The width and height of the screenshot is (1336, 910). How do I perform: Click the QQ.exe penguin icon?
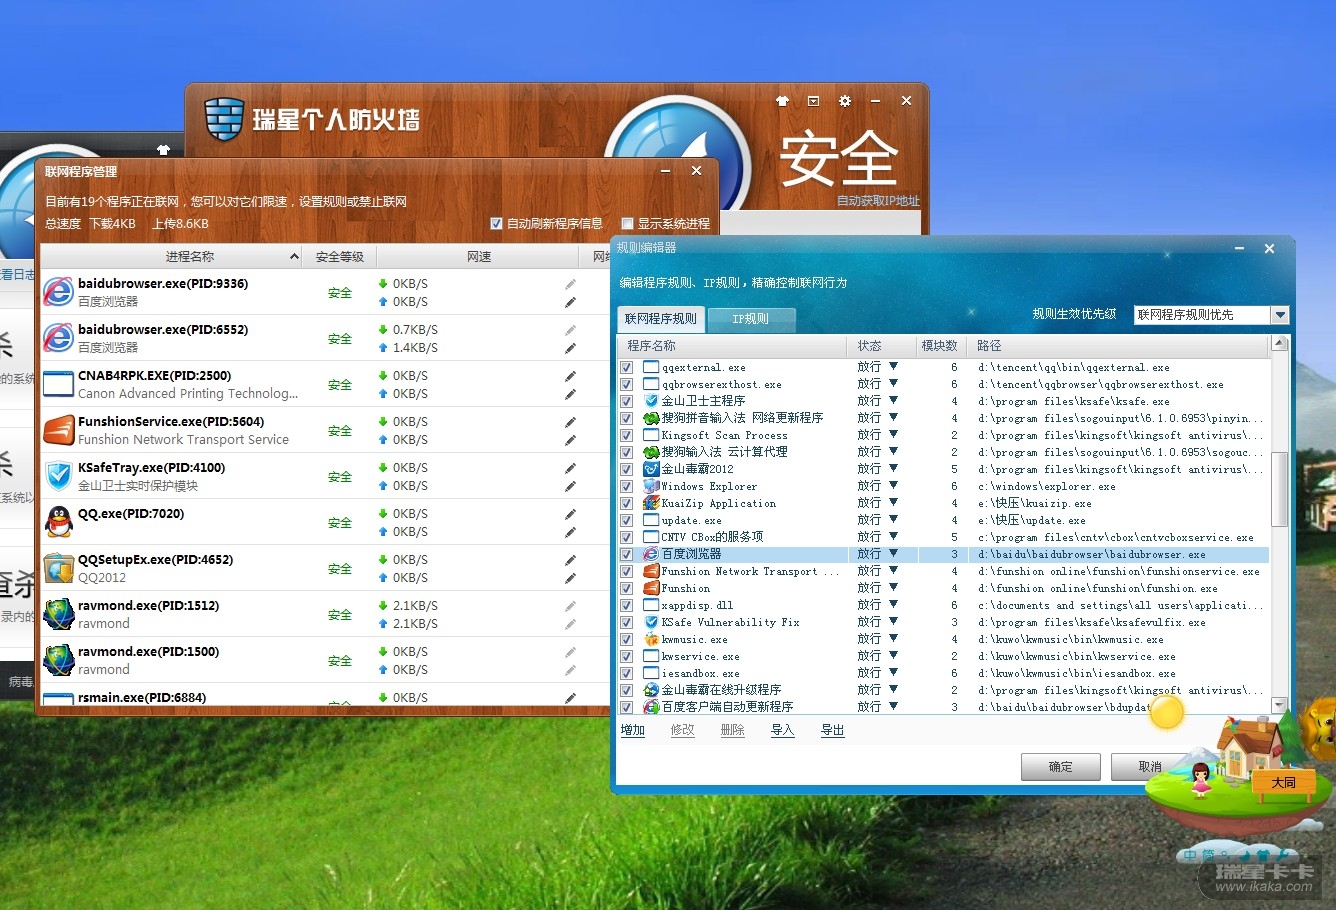(59, 522)
